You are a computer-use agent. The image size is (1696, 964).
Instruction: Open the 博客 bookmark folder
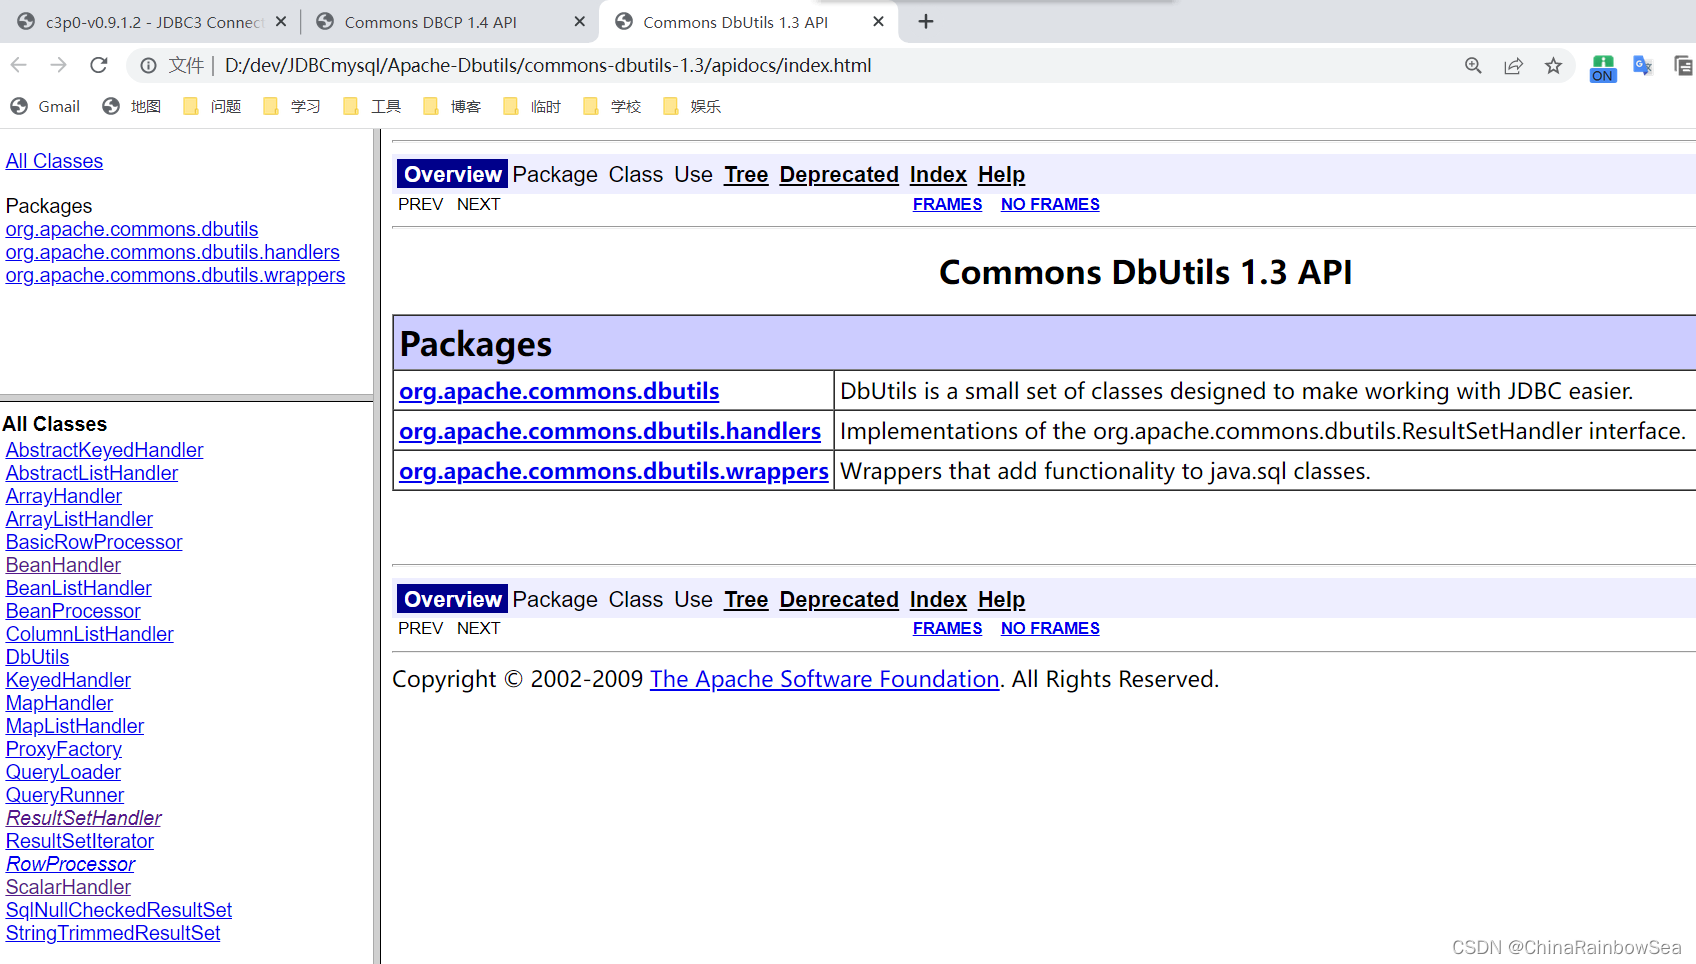click(x=452, y=106)
